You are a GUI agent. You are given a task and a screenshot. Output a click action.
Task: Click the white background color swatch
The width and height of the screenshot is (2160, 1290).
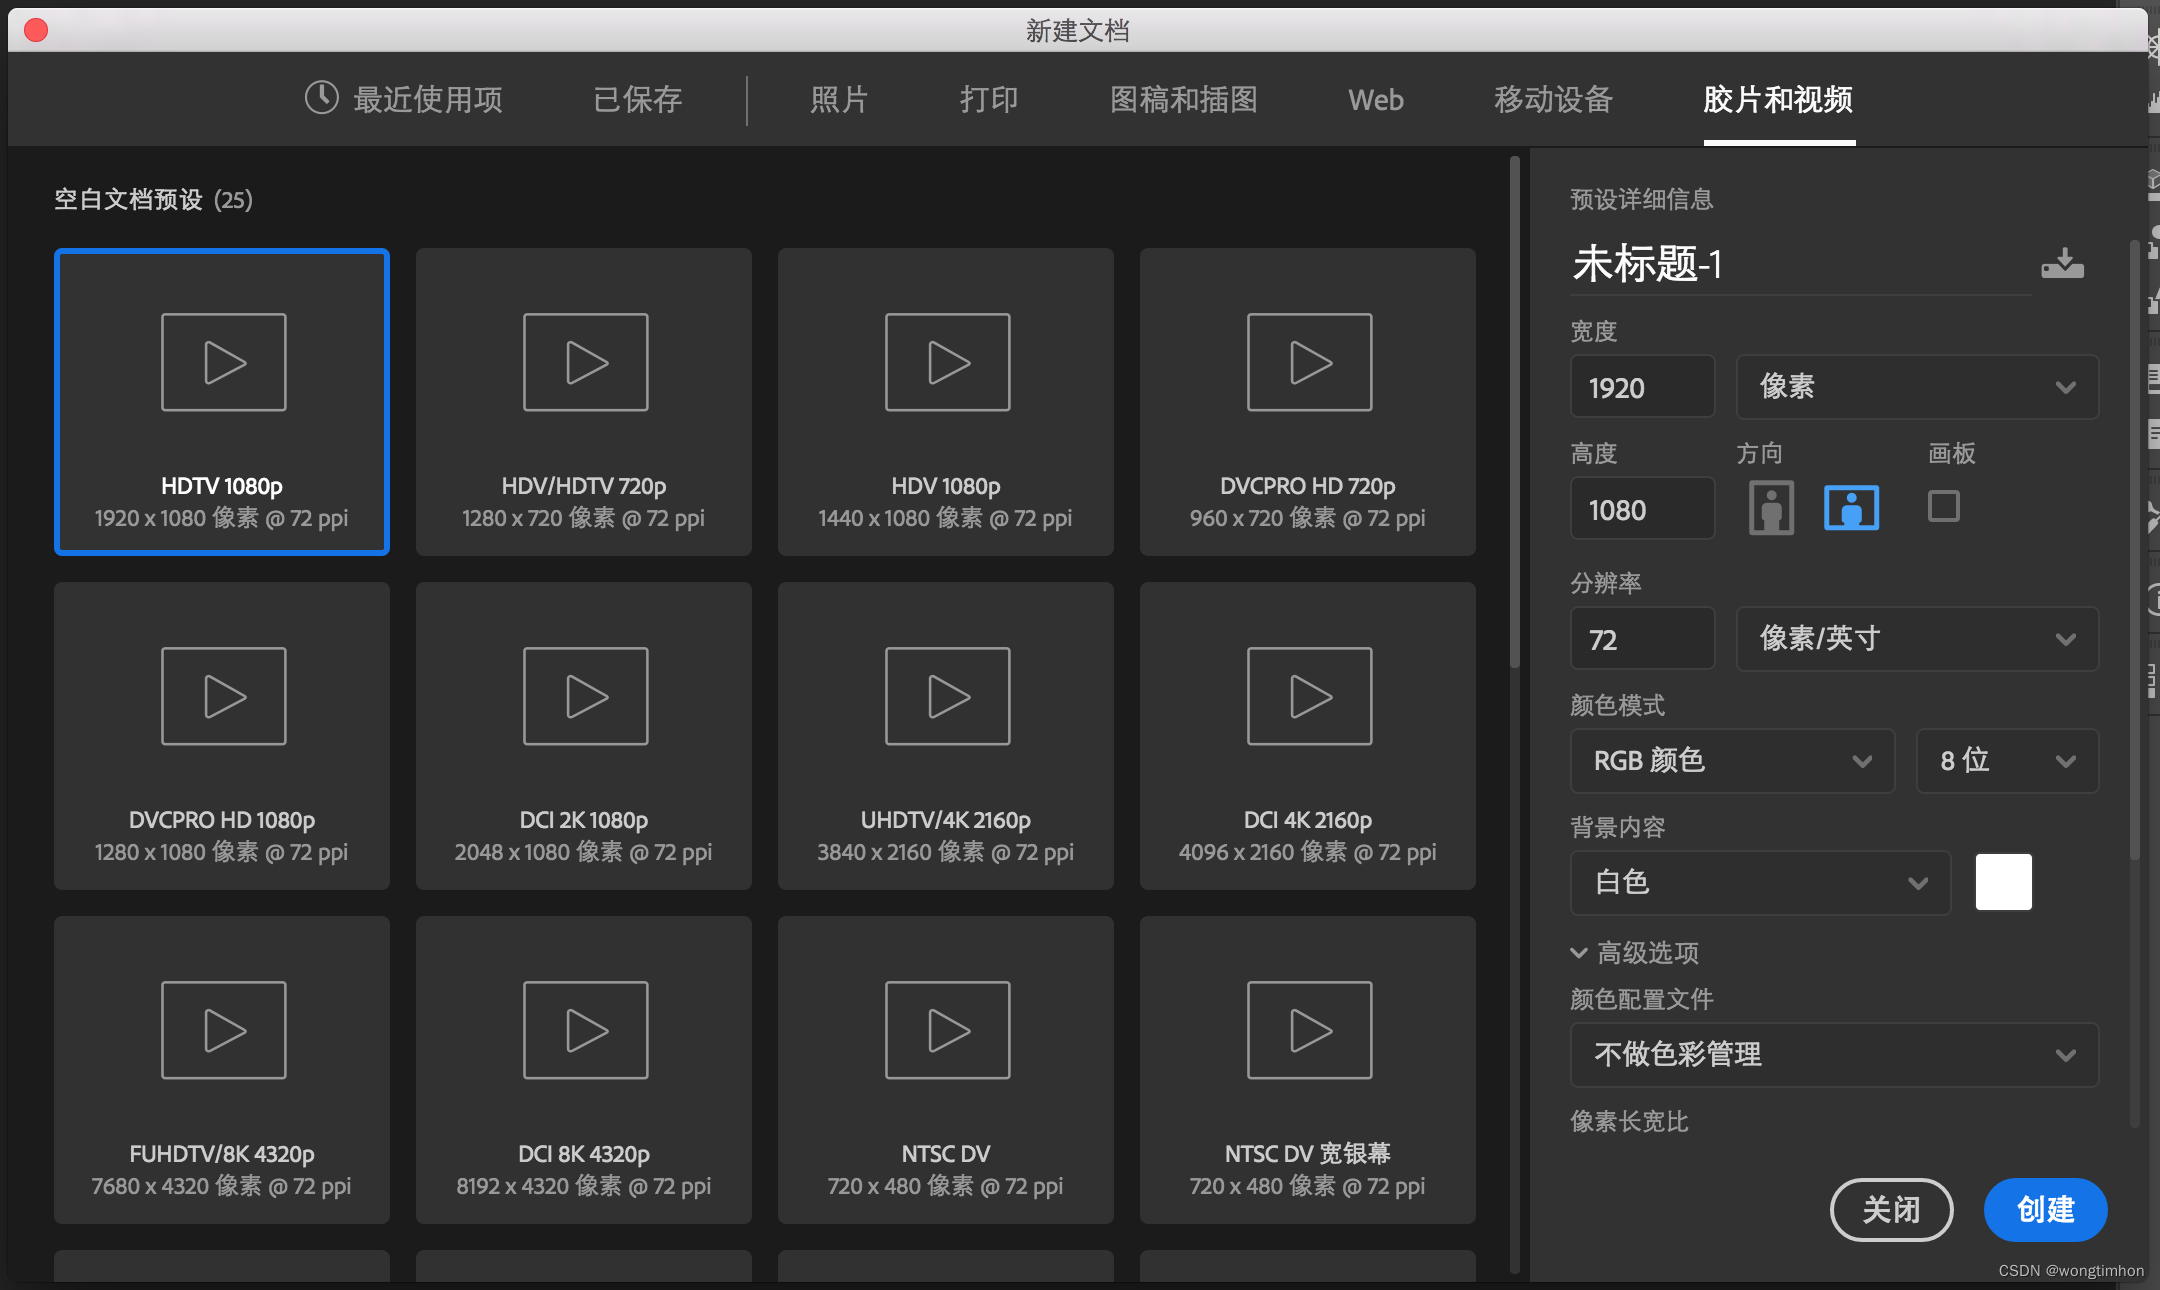point(2003,882)
